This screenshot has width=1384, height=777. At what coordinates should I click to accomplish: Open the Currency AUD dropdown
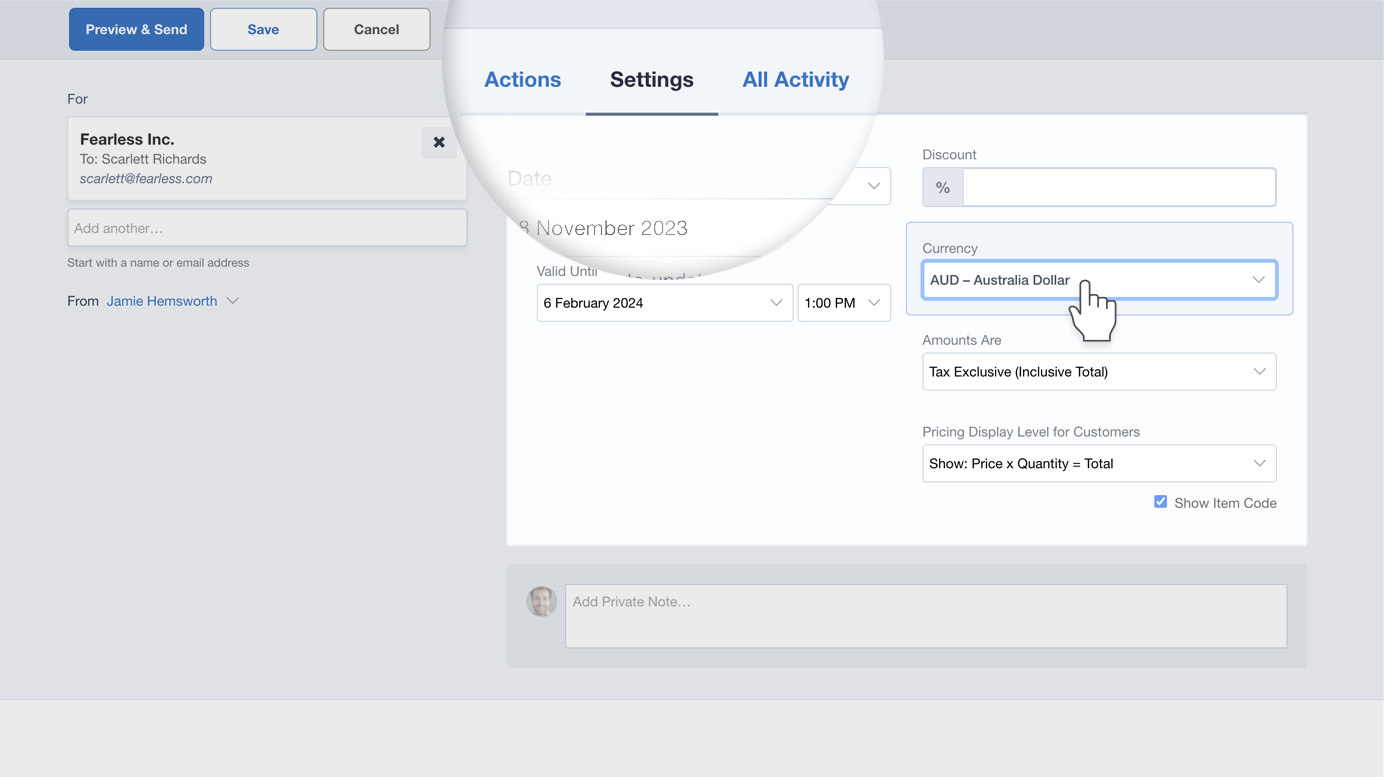(1099, 280)
